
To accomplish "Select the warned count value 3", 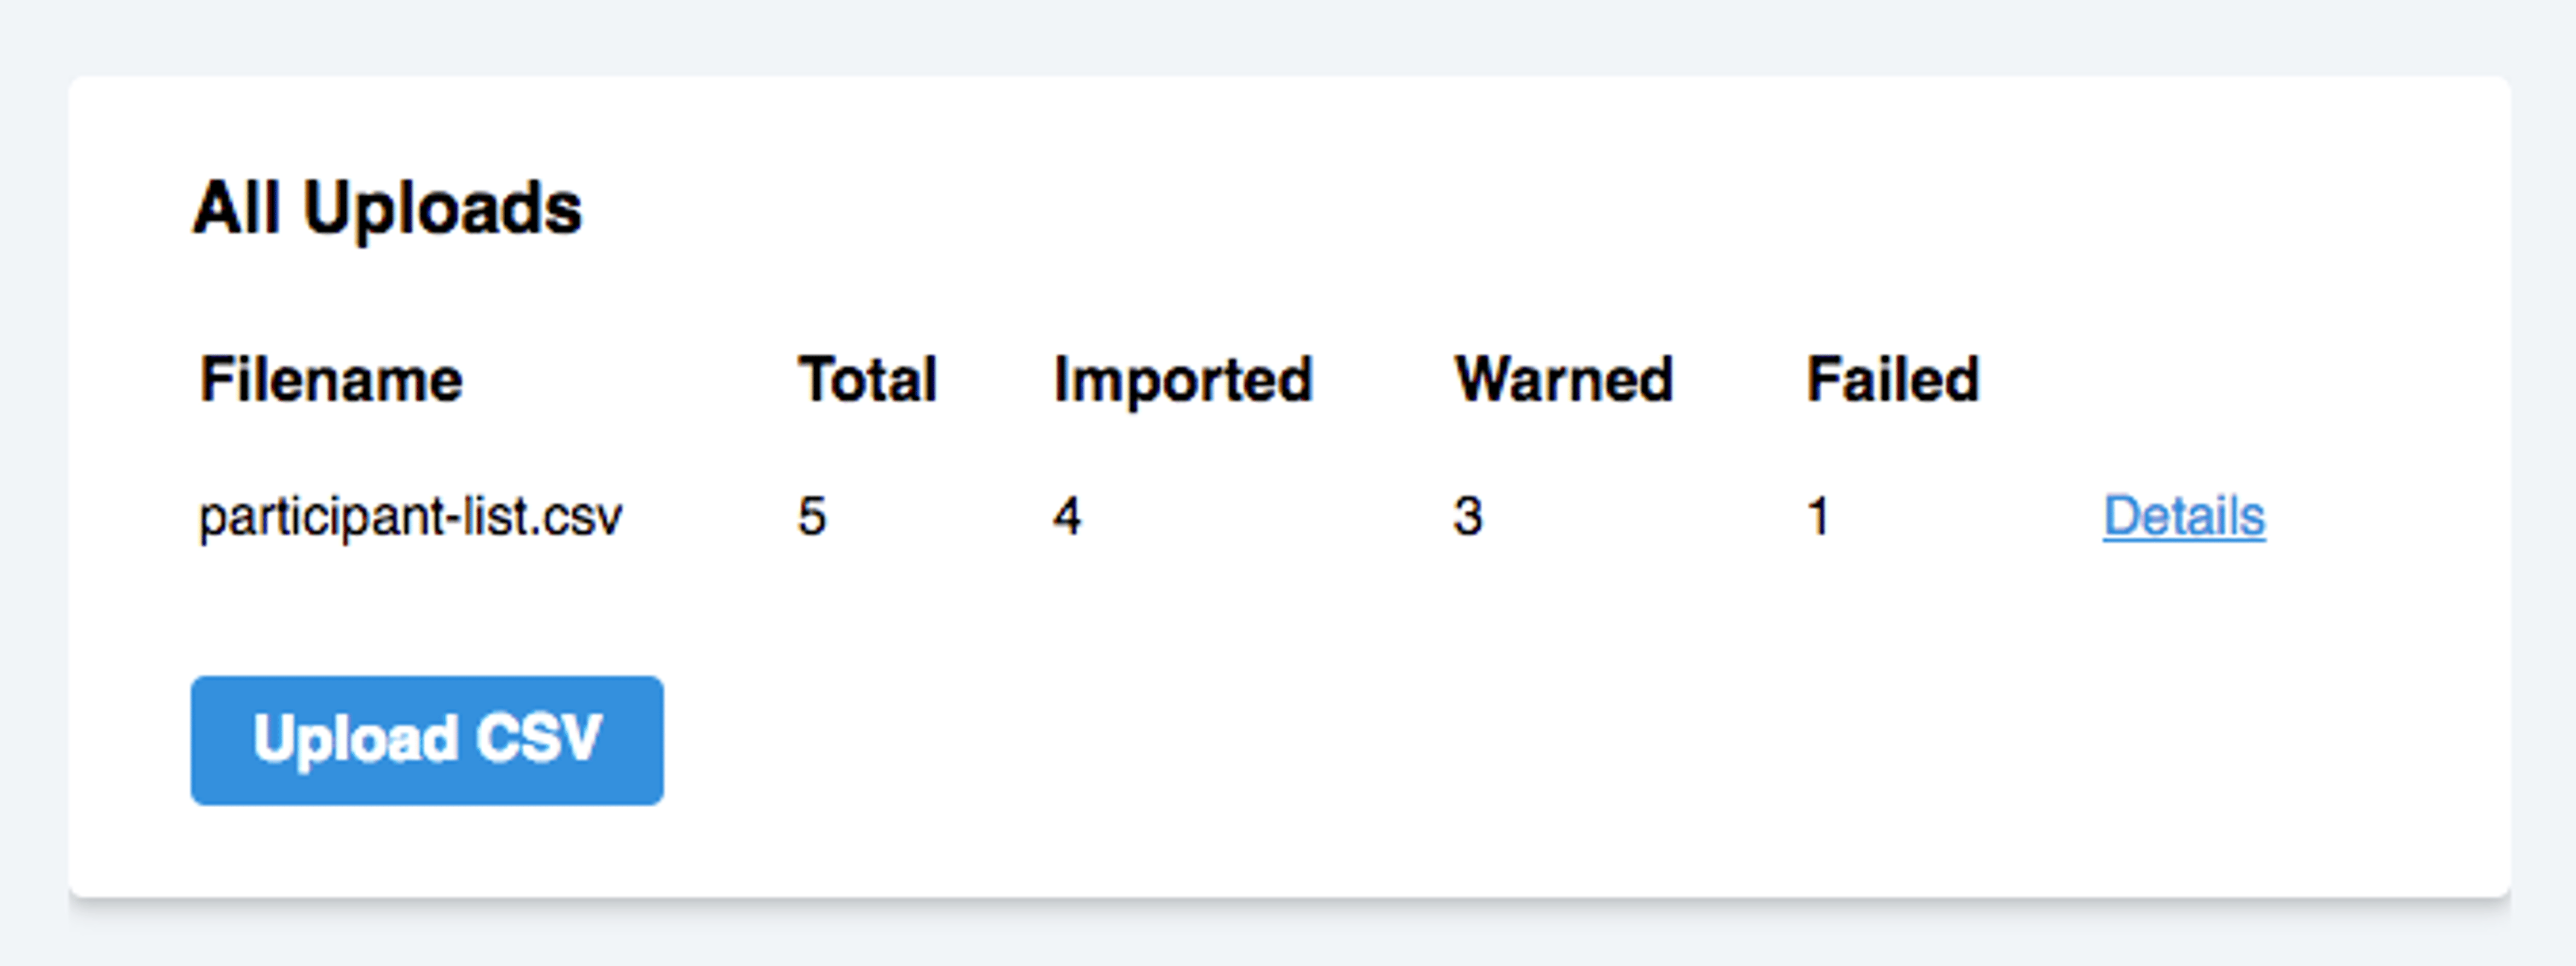I will 1468,517.
